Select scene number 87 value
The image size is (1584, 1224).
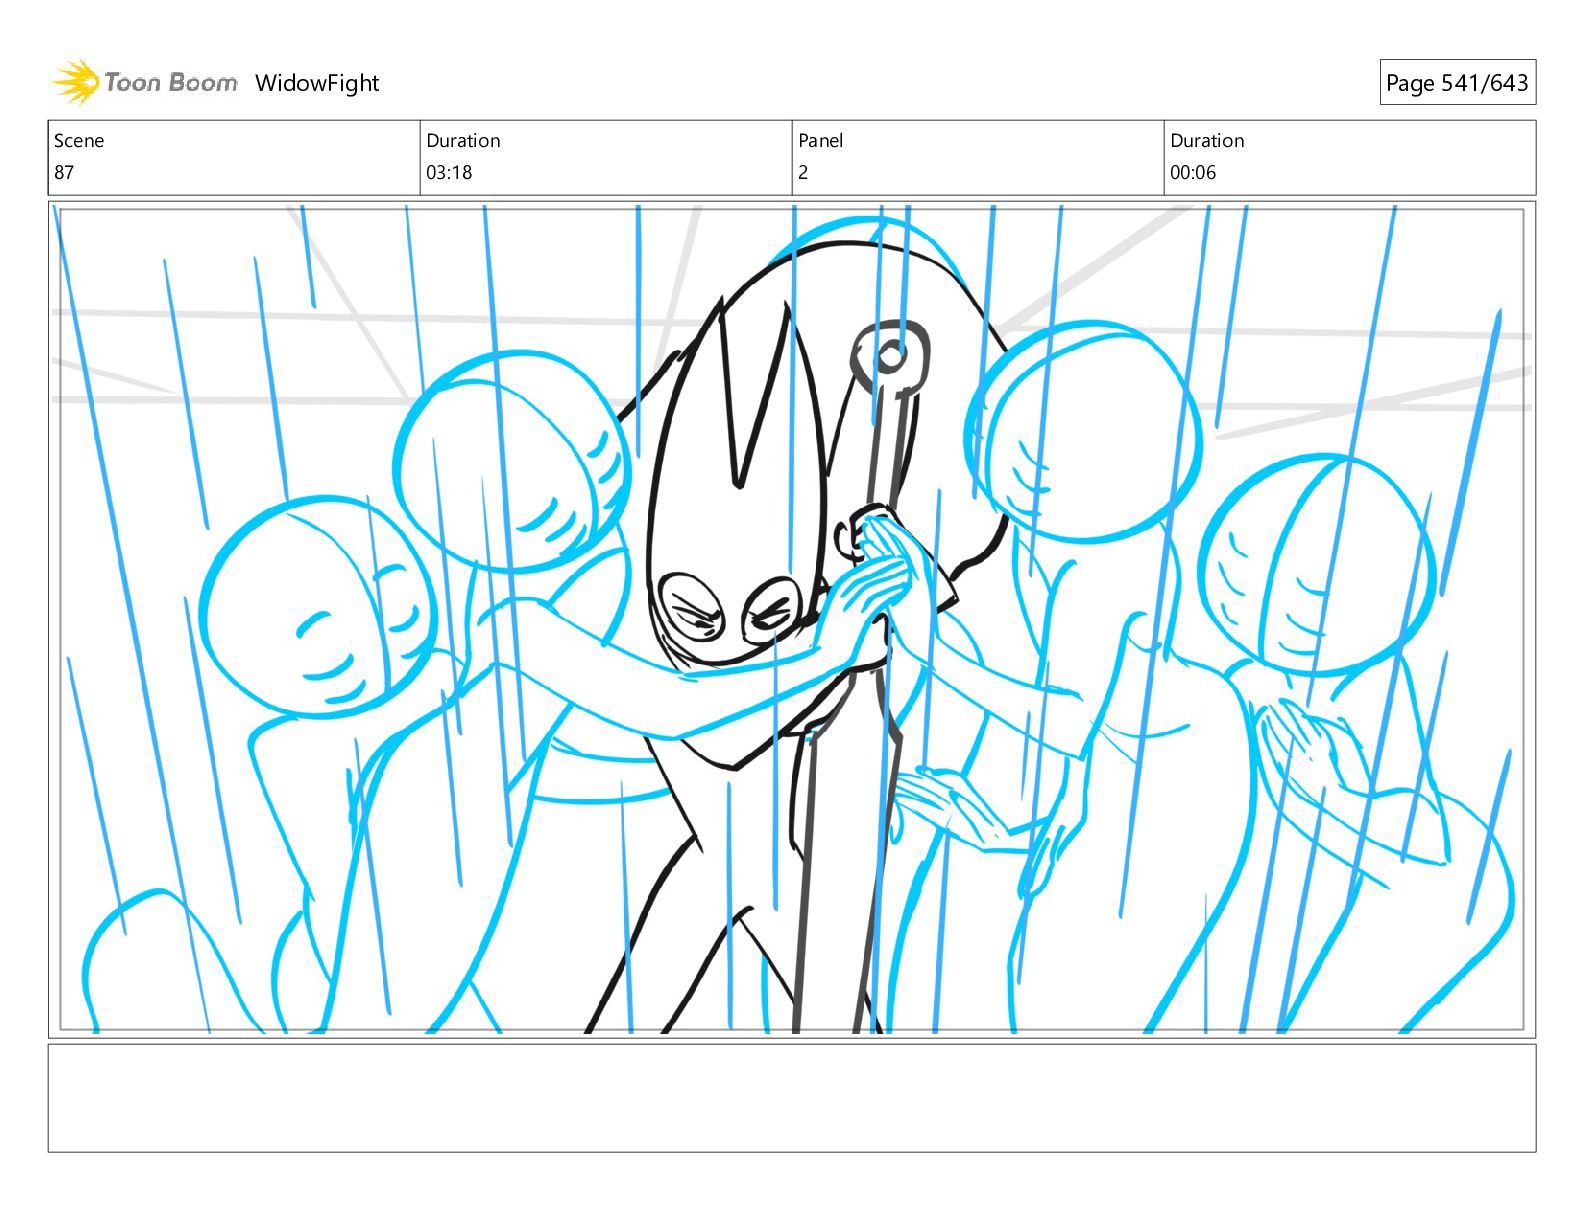[64, 172]
